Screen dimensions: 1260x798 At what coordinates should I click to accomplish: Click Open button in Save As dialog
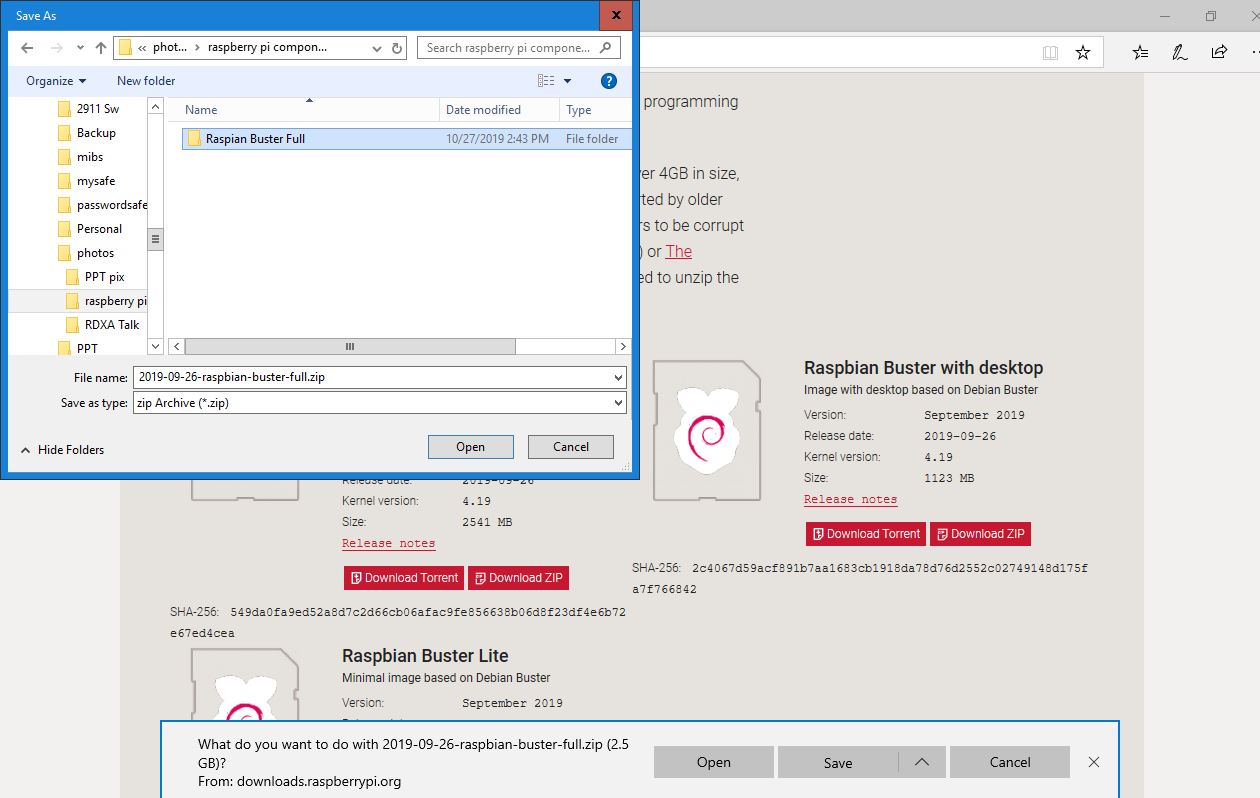[470, 447]
